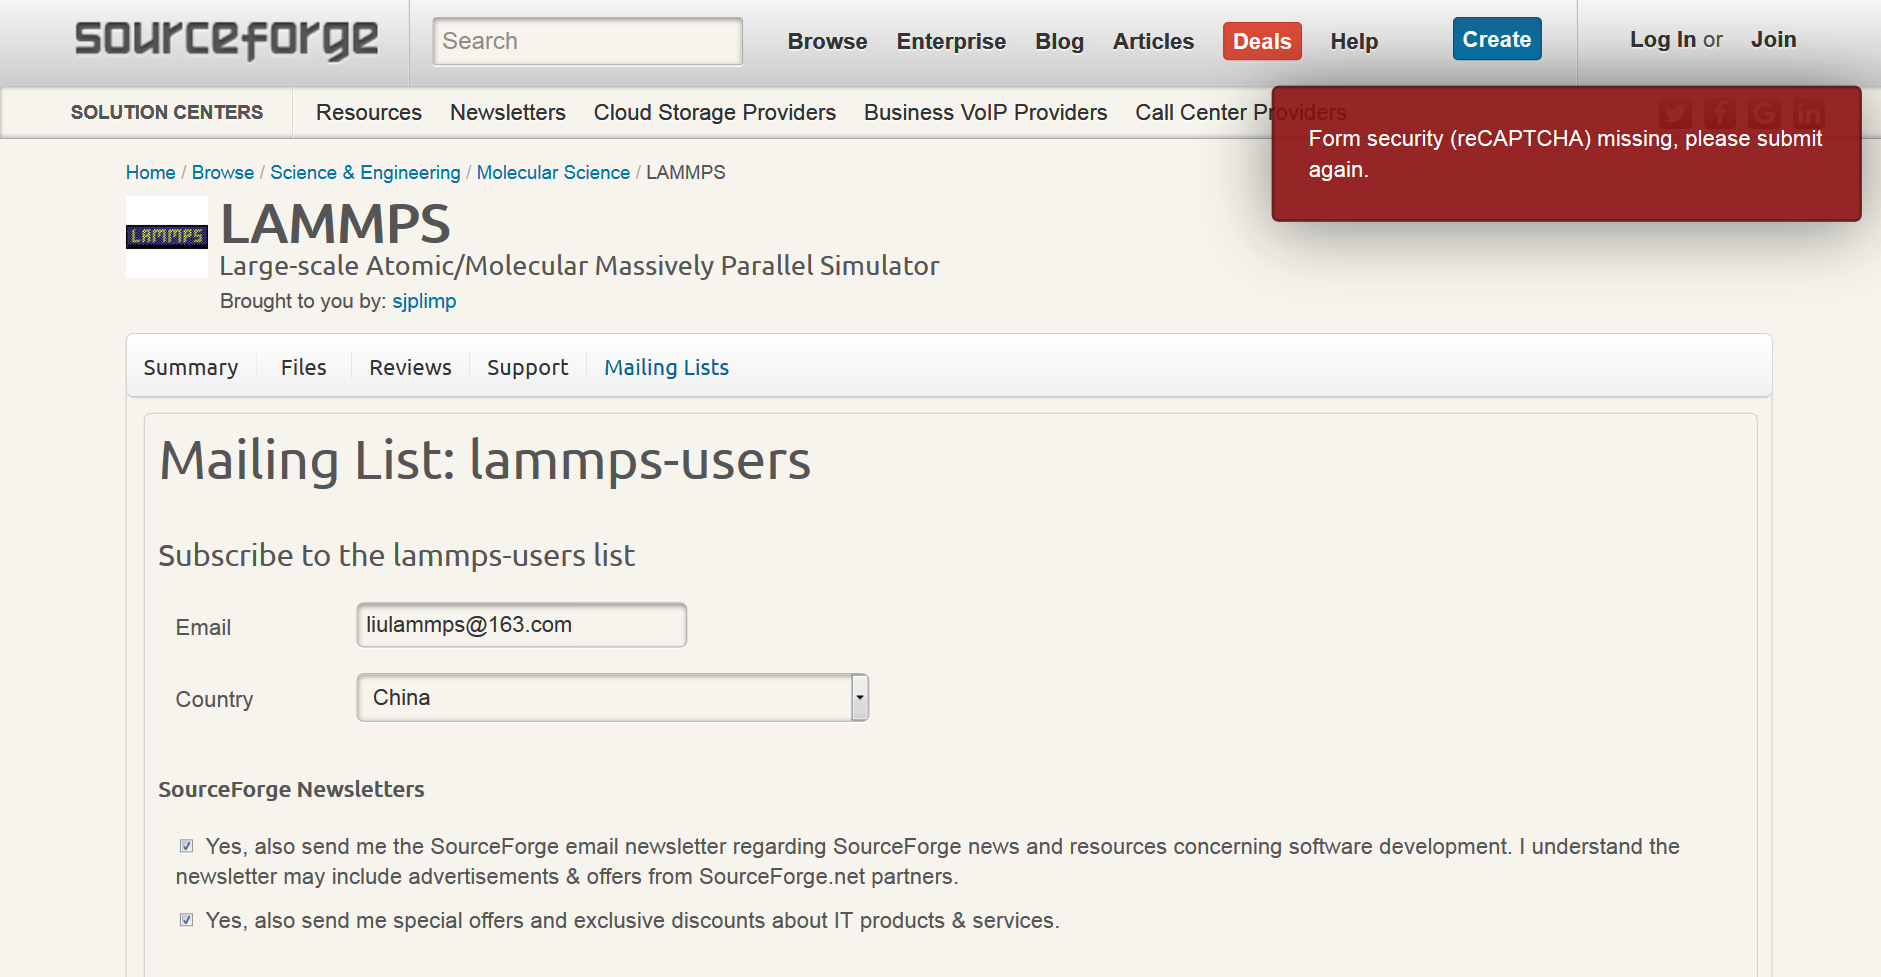
Task: Open the Resources link
Action: coord(369,112)
